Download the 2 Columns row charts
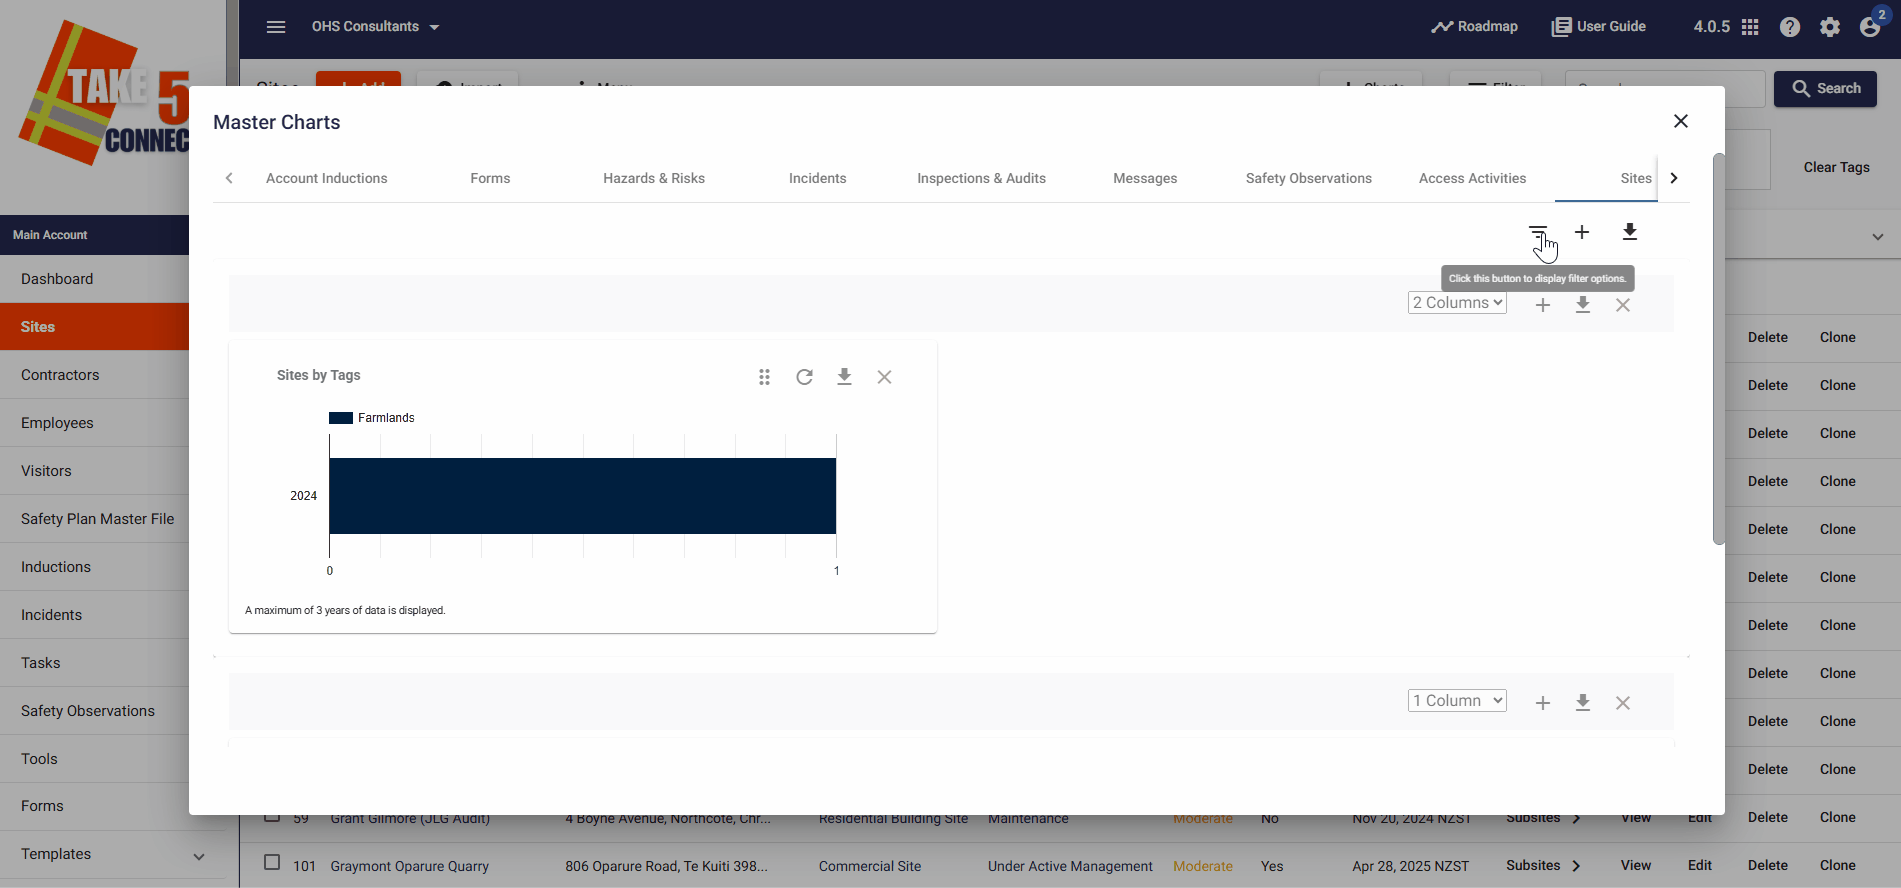 pos(1583,305)
